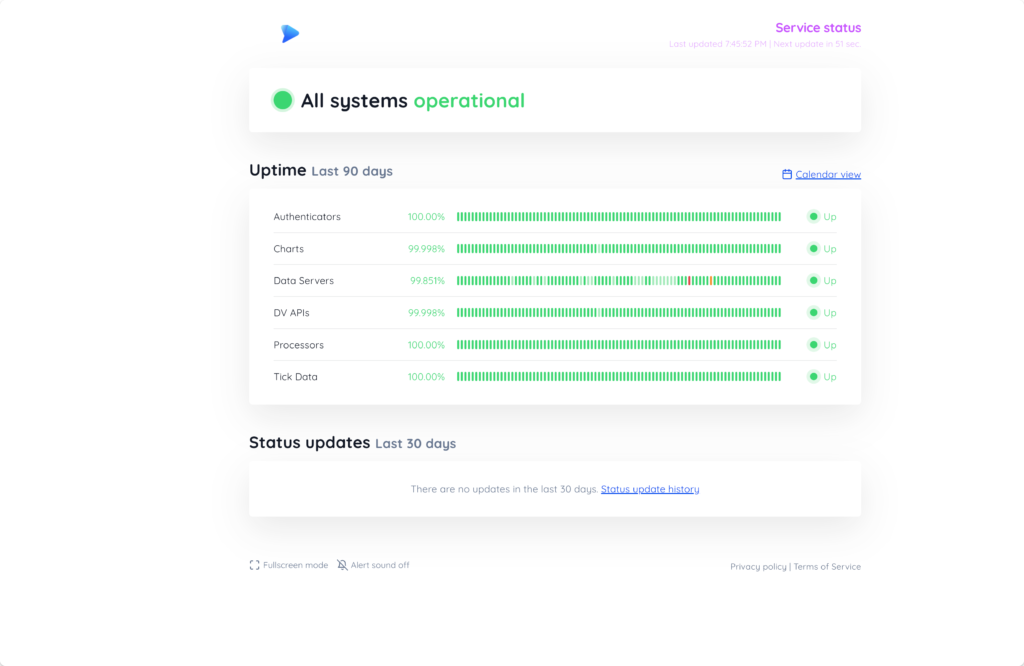Click the Charts service name
The height and width of the screenshot is (666, 1024).
(x=289, y=249)
